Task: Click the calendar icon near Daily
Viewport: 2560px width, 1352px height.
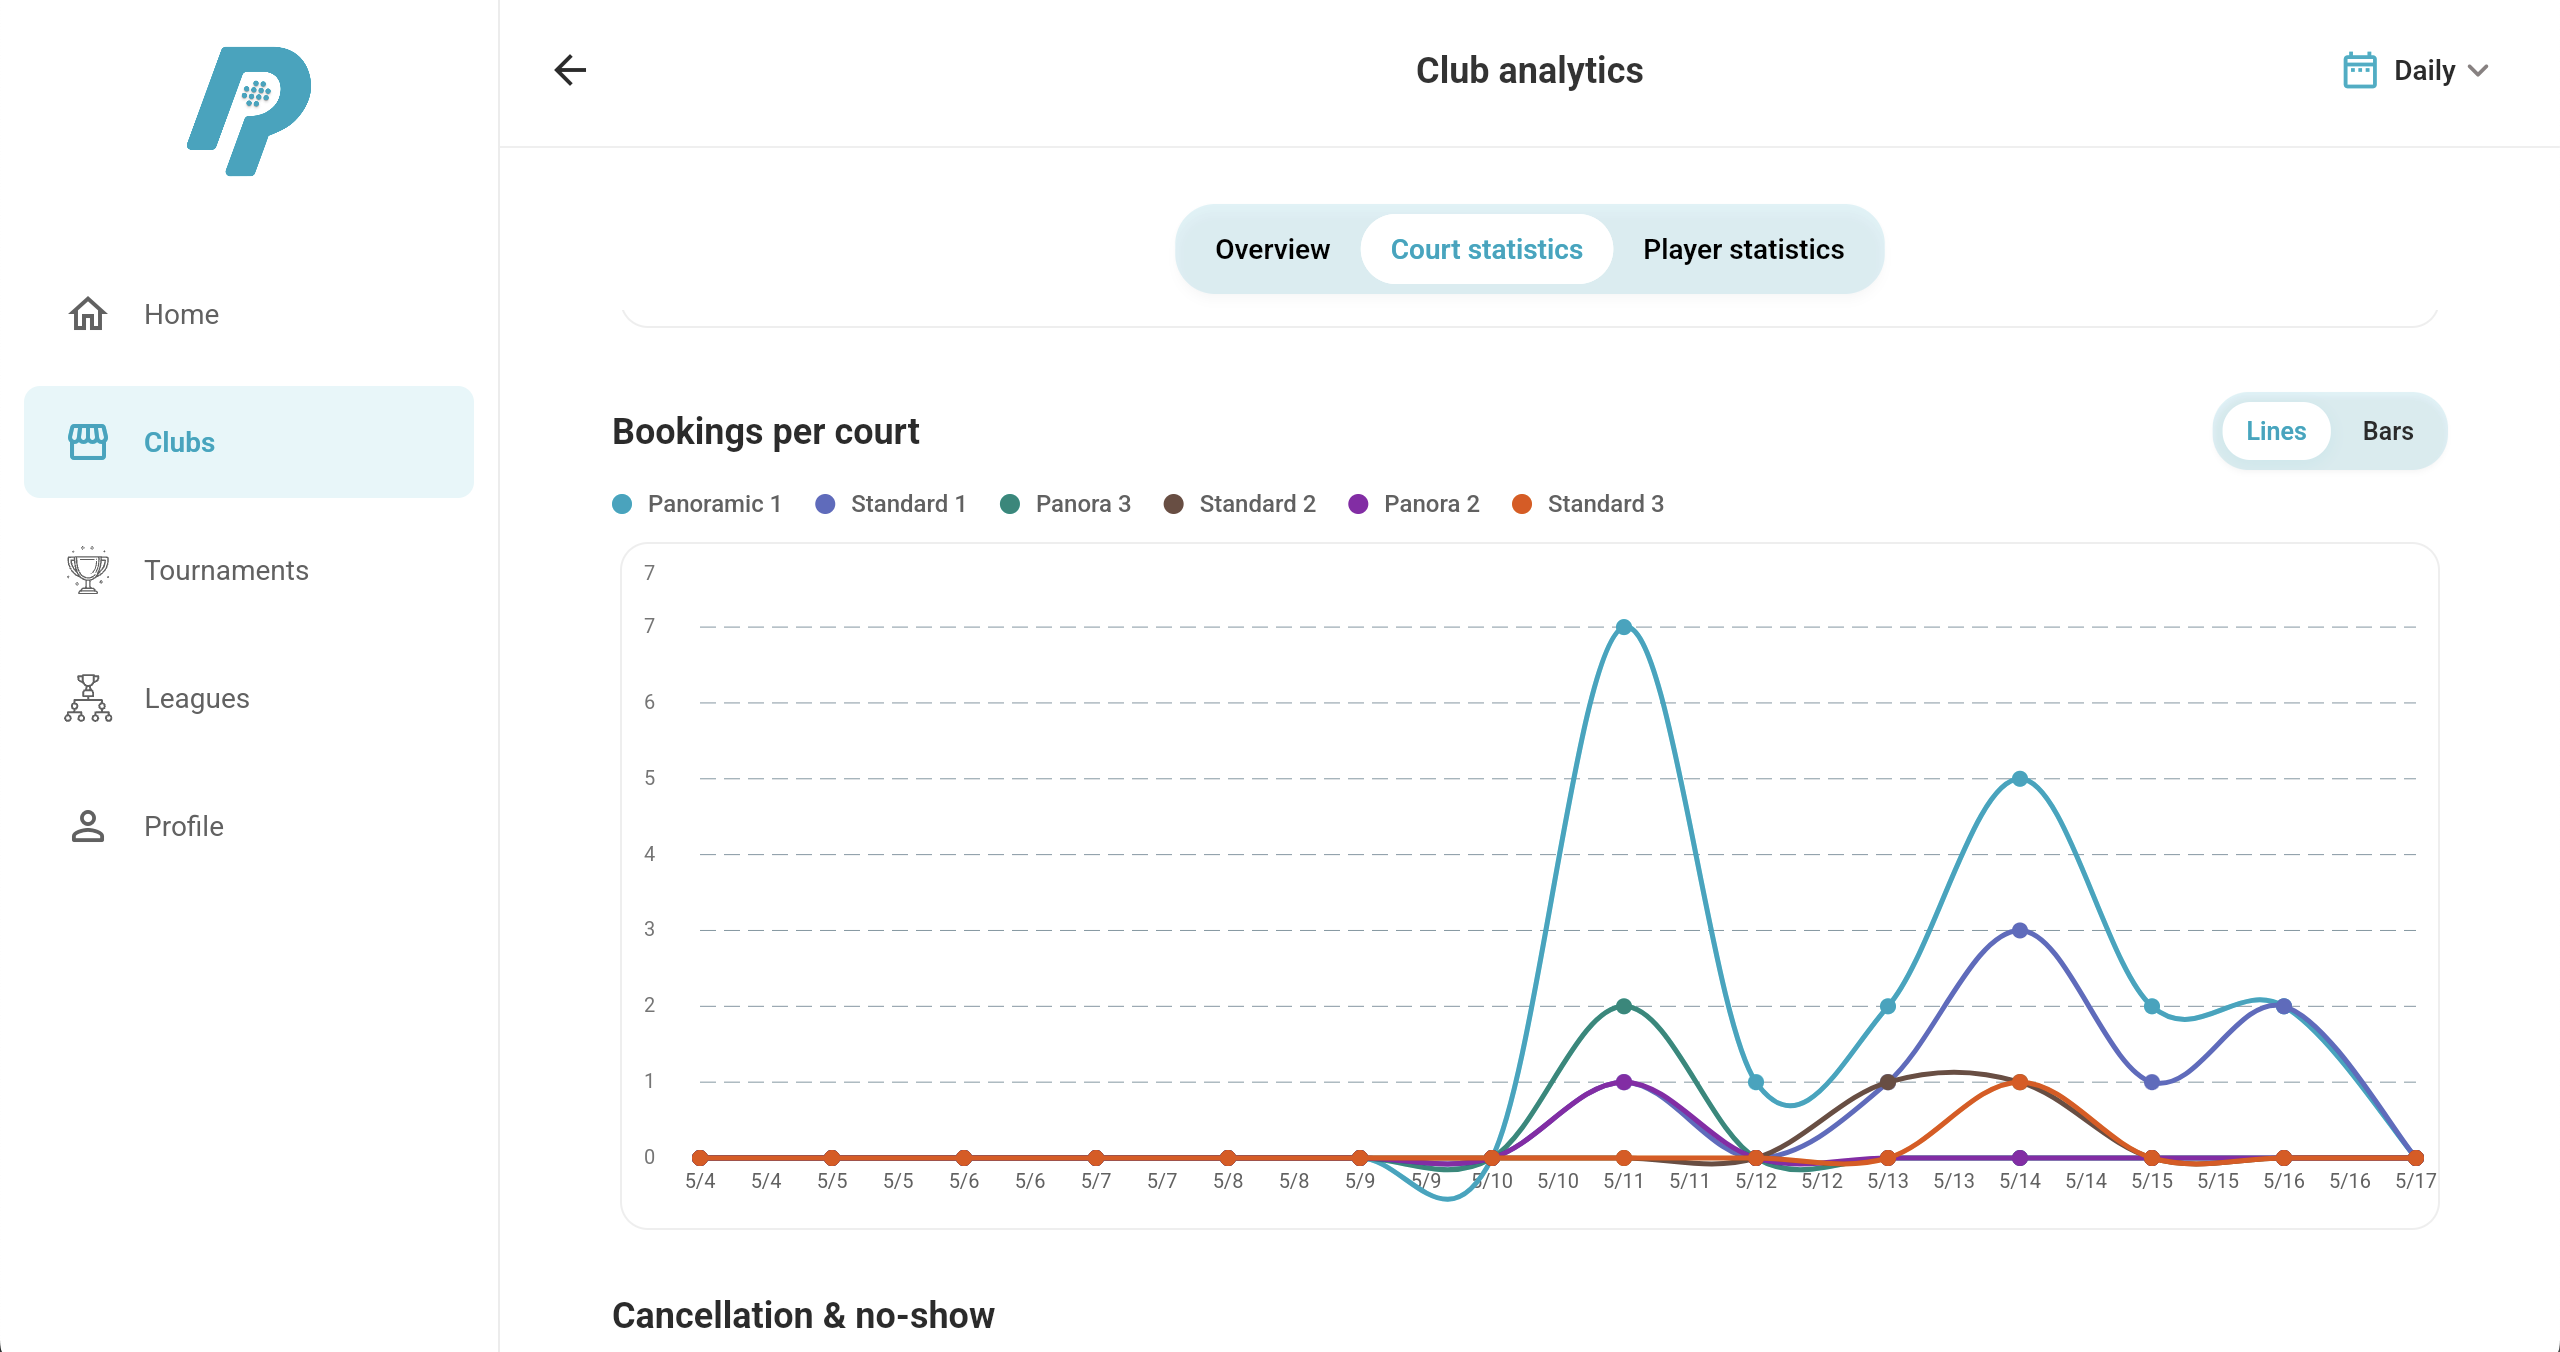Action: pyautogui.click(x=2360, y=70)
